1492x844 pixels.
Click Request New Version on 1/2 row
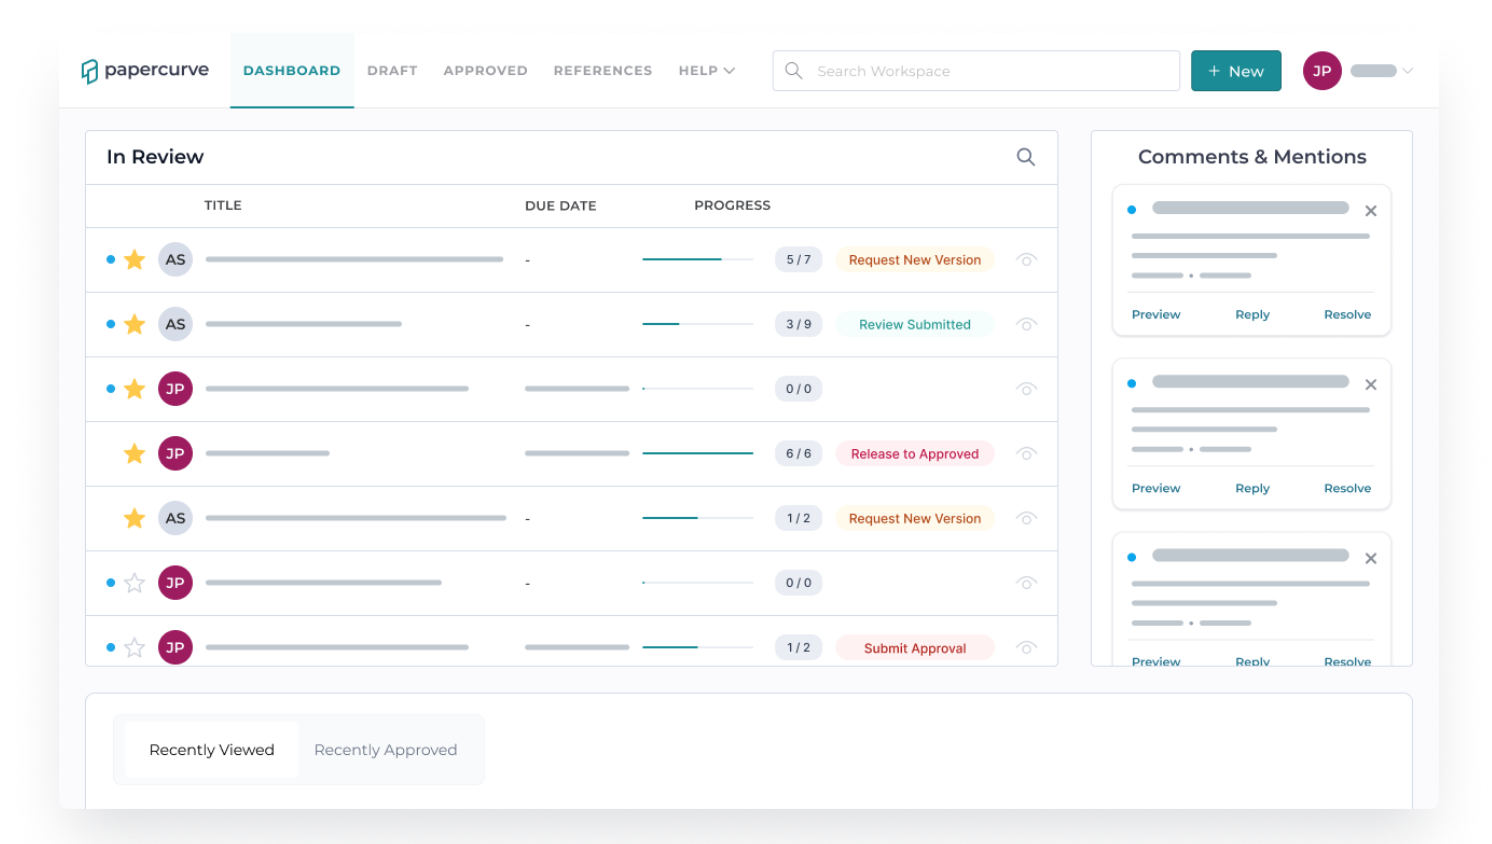pyautogui.click(x=915, y=518)
